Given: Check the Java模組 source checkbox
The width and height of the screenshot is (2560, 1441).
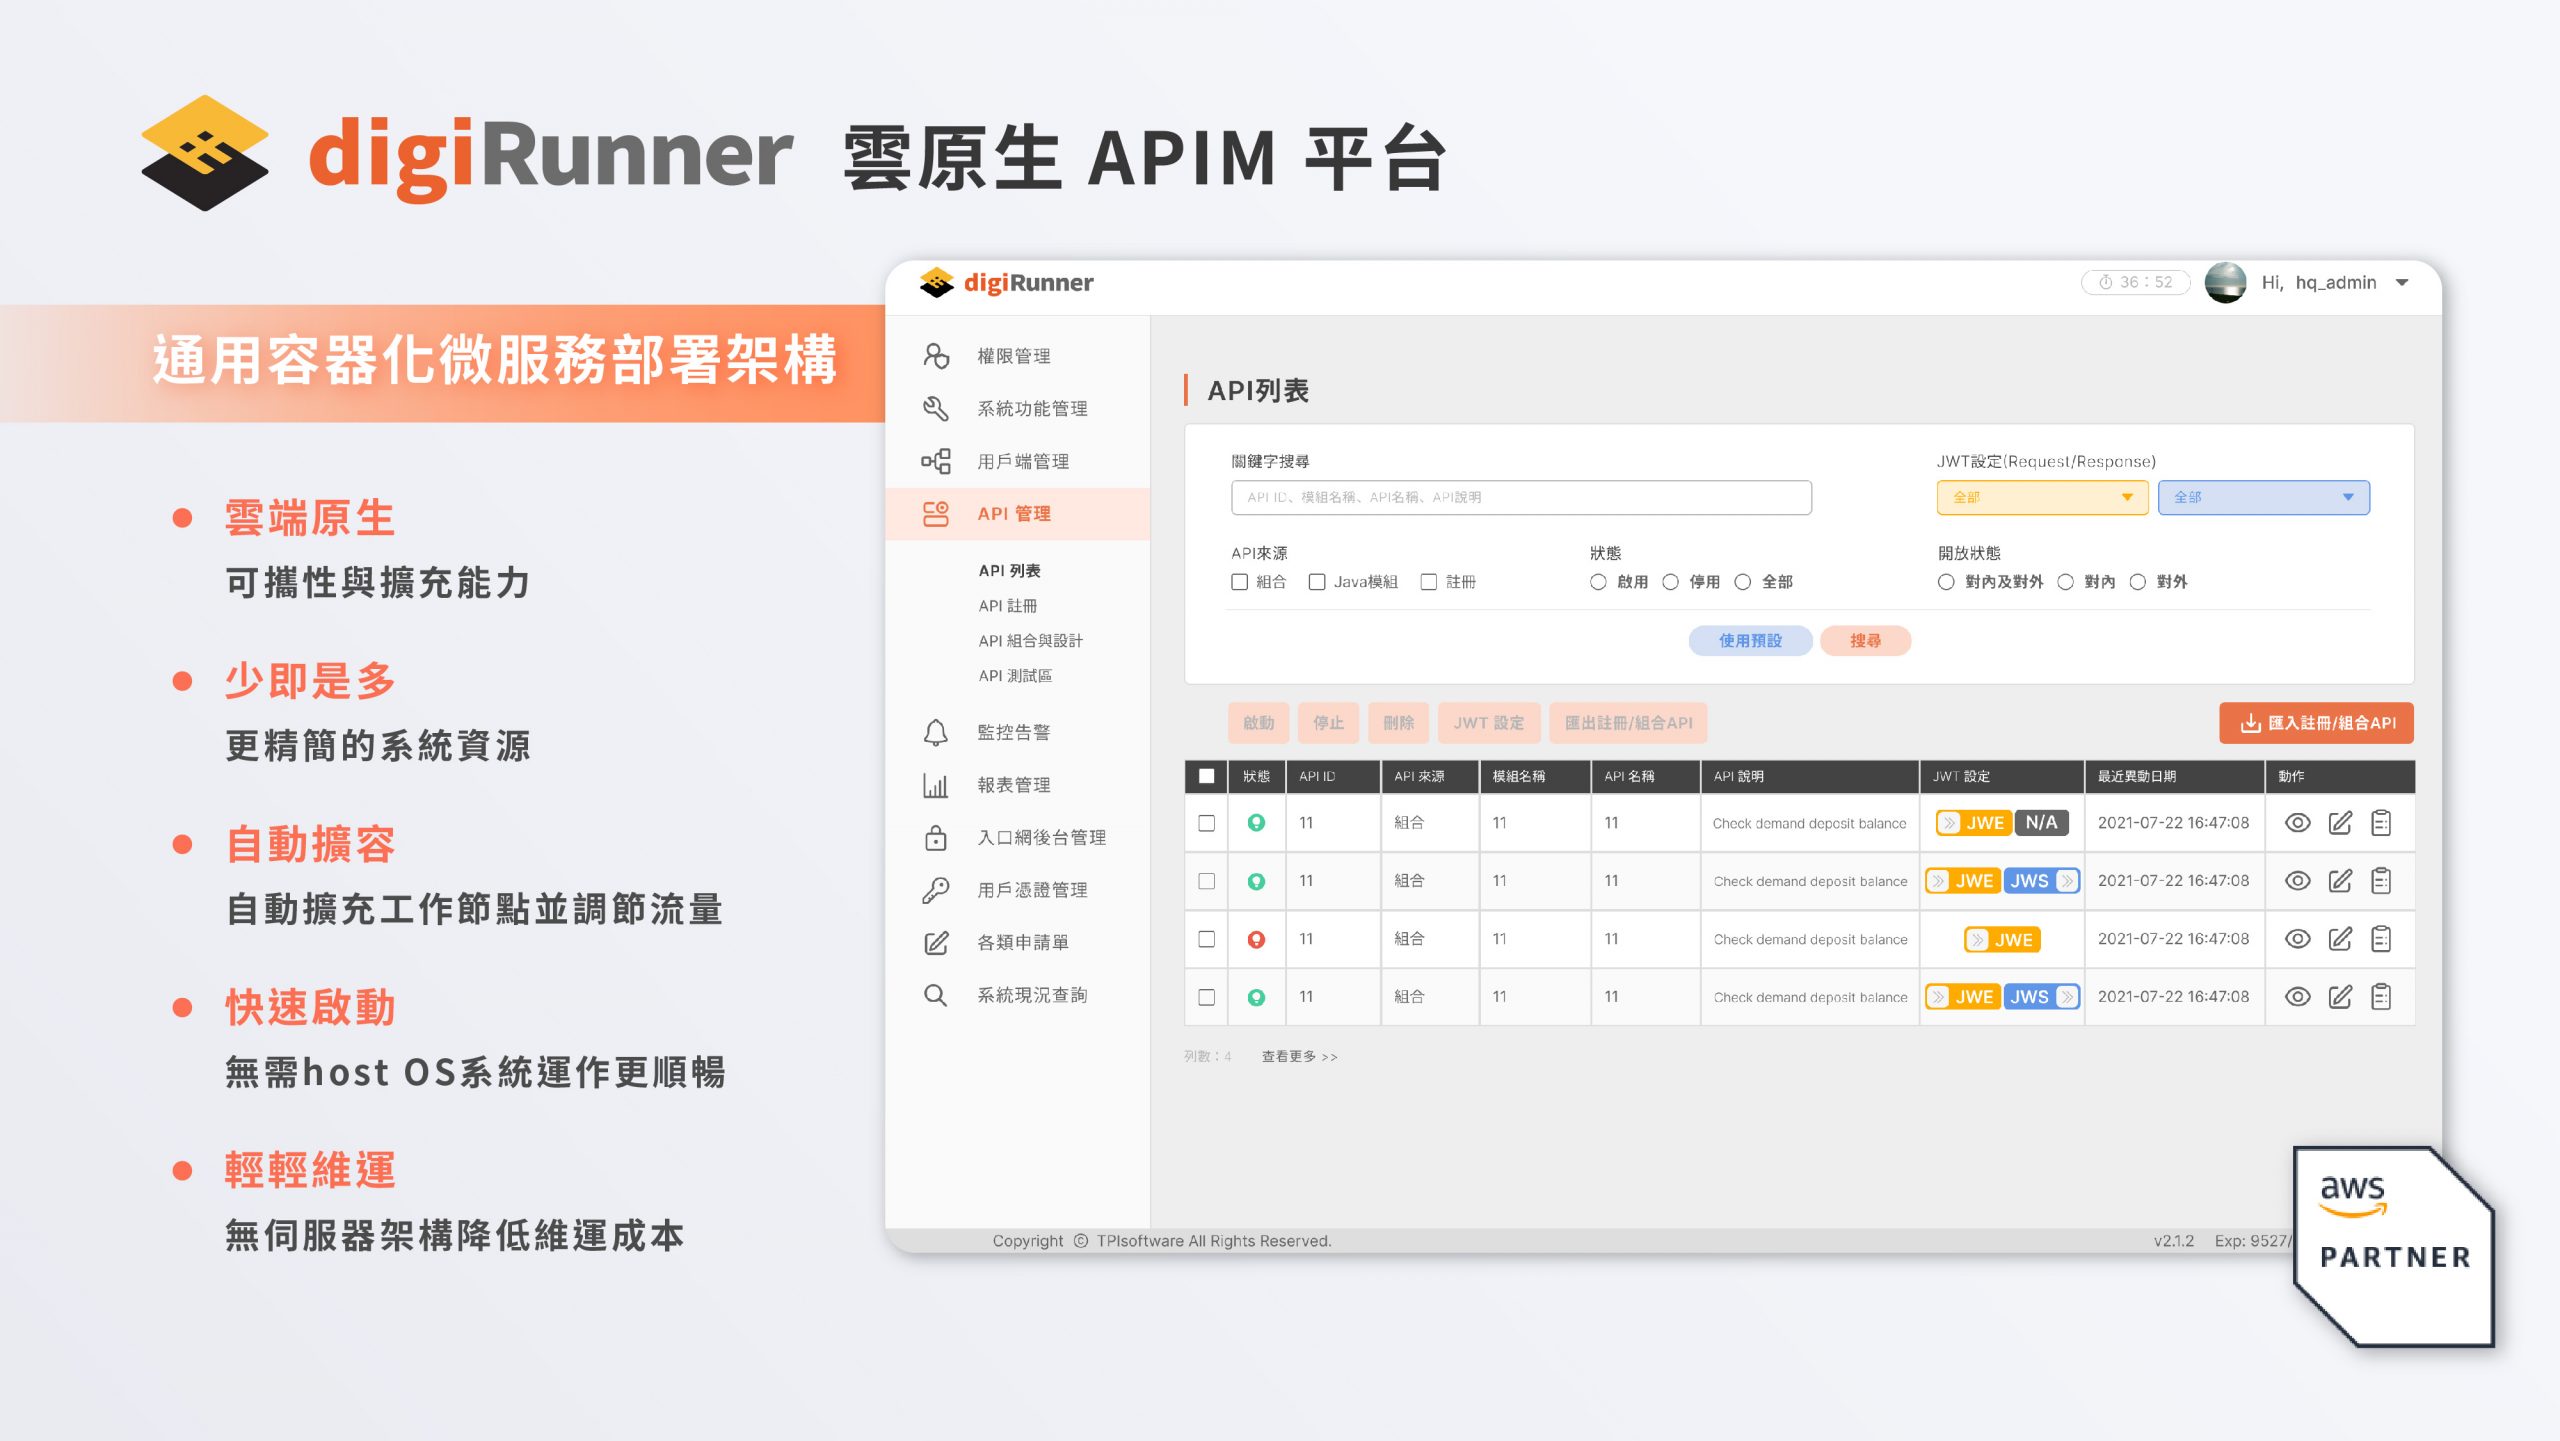Looking at the screenshot, I should pyautogui.click(x=1317, y=582).
